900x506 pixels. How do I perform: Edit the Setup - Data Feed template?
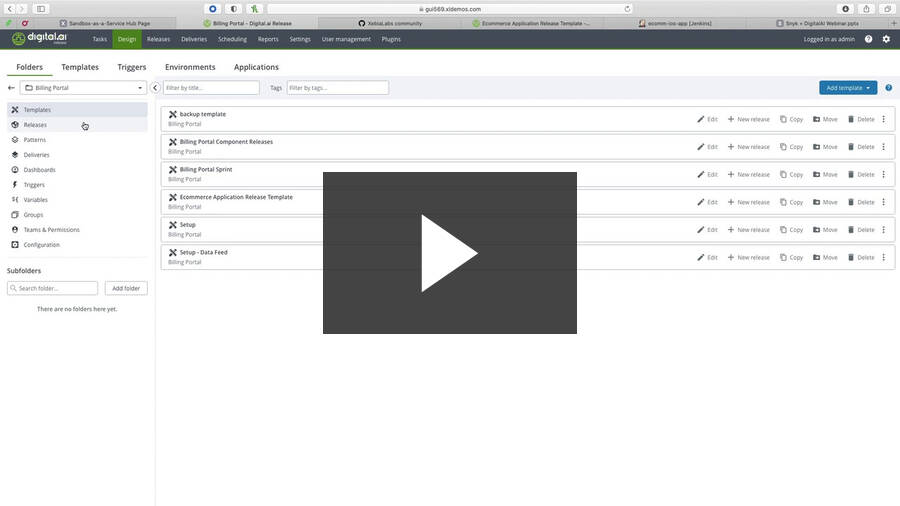[x=707, y=258]
